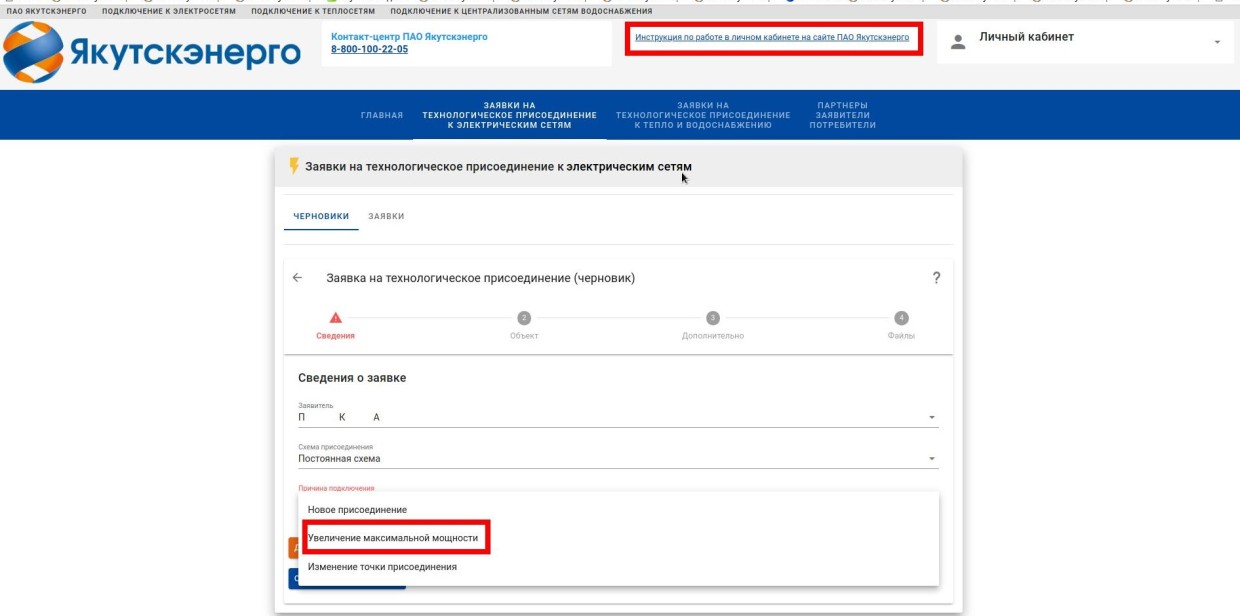This screenshot has width=1240, height=616.
Task: Click the red warning triangle step 'Сведения'
Action: 335,318
